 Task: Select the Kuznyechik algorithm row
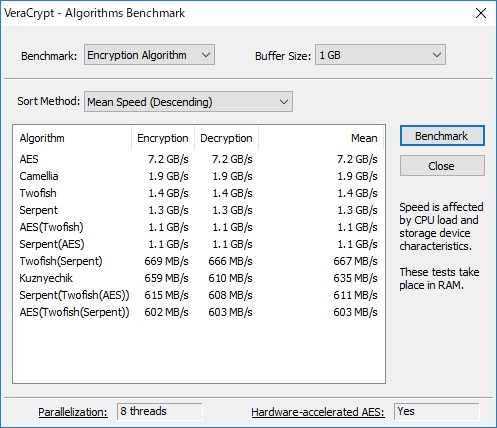(199, 278)
